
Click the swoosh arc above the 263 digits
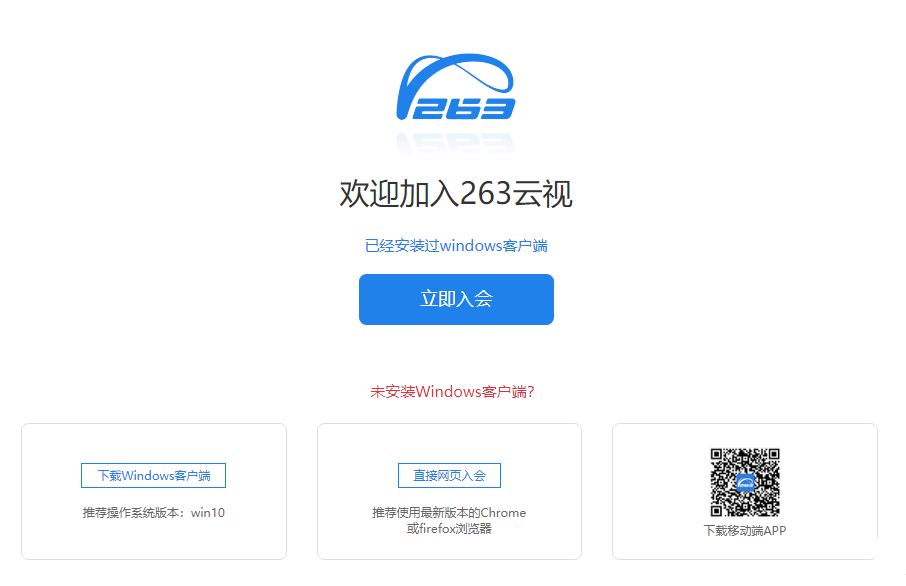coord(456,73)
